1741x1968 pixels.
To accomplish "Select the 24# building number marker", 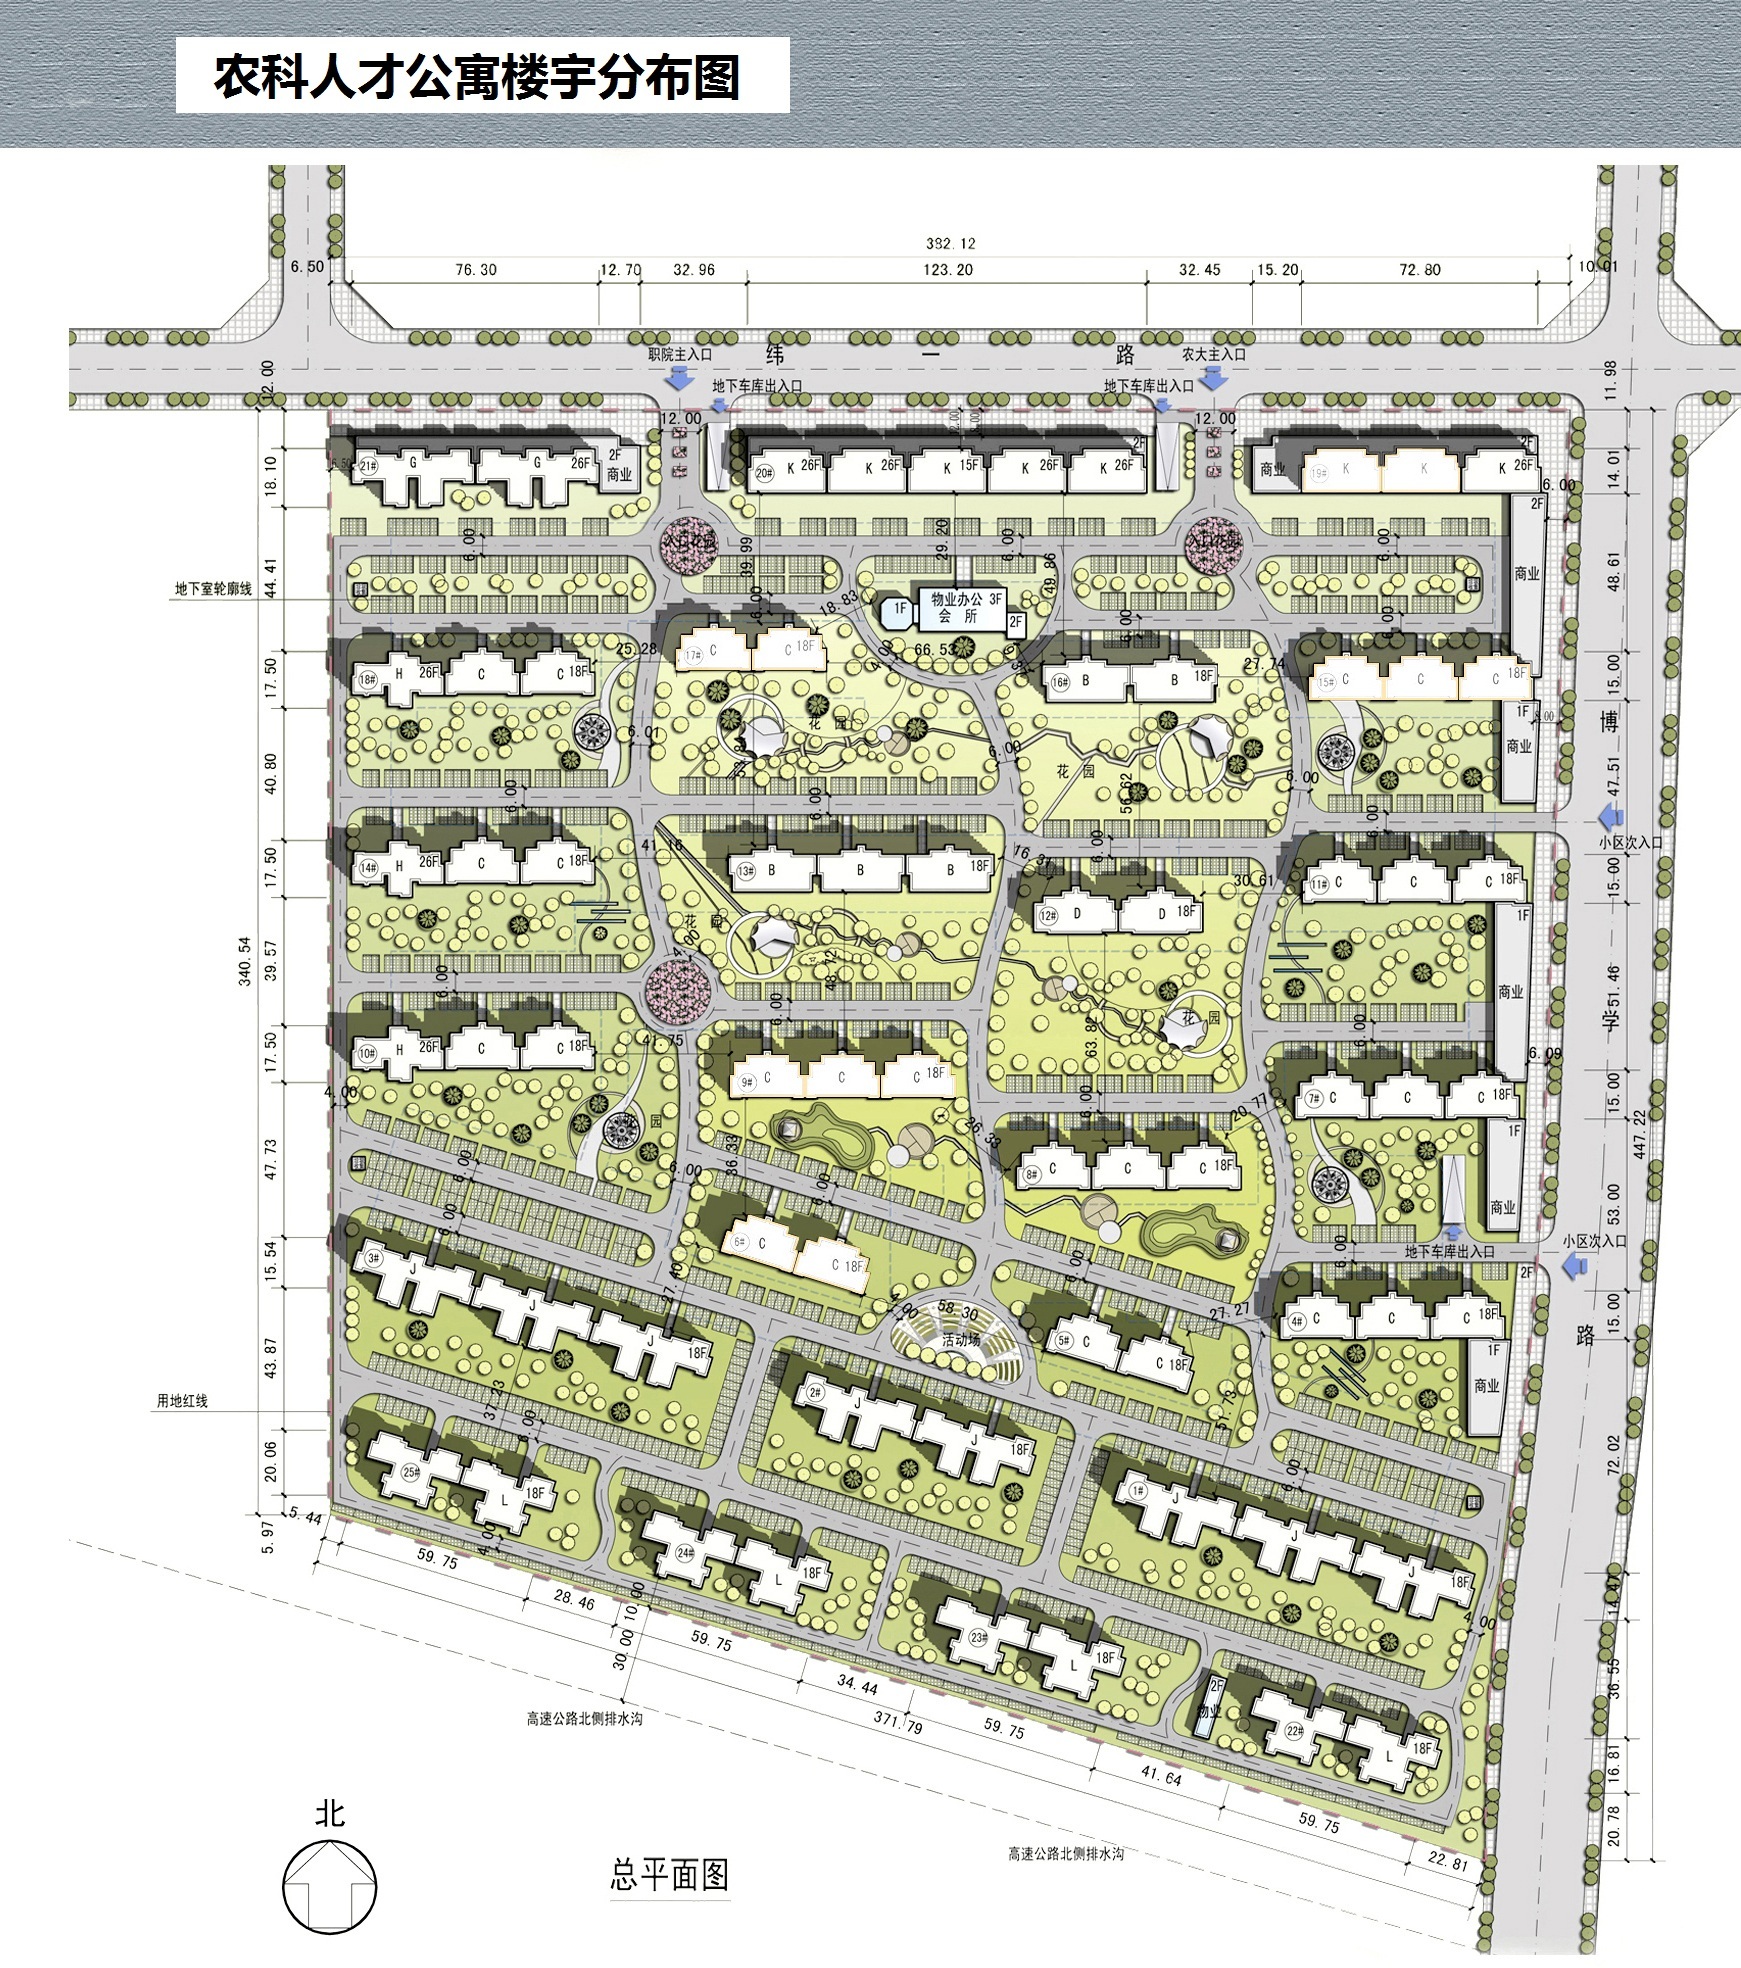I will 685,1553.
